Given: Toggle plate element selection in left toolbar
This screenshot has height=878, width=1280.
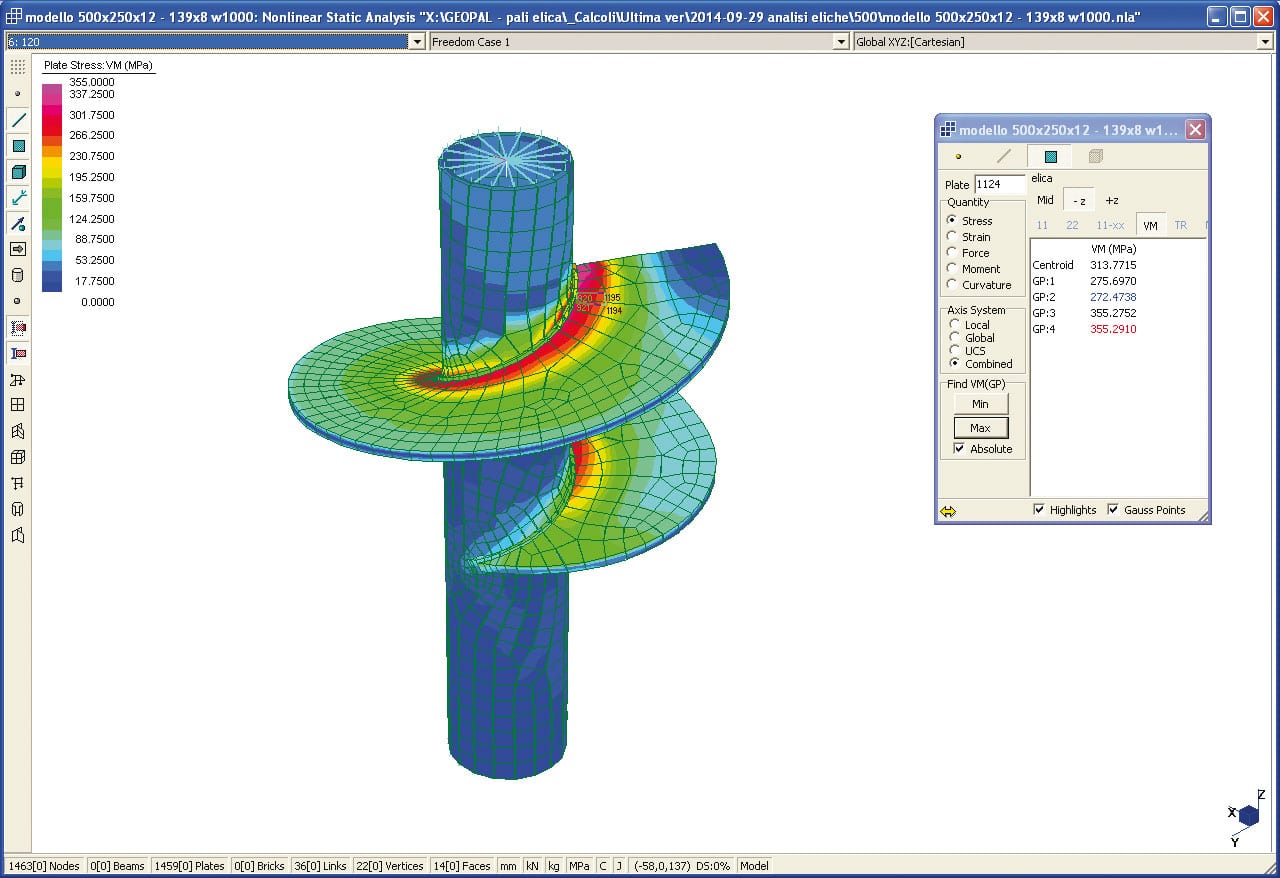Looking at the screenshot, I should (x=18, y=146).
